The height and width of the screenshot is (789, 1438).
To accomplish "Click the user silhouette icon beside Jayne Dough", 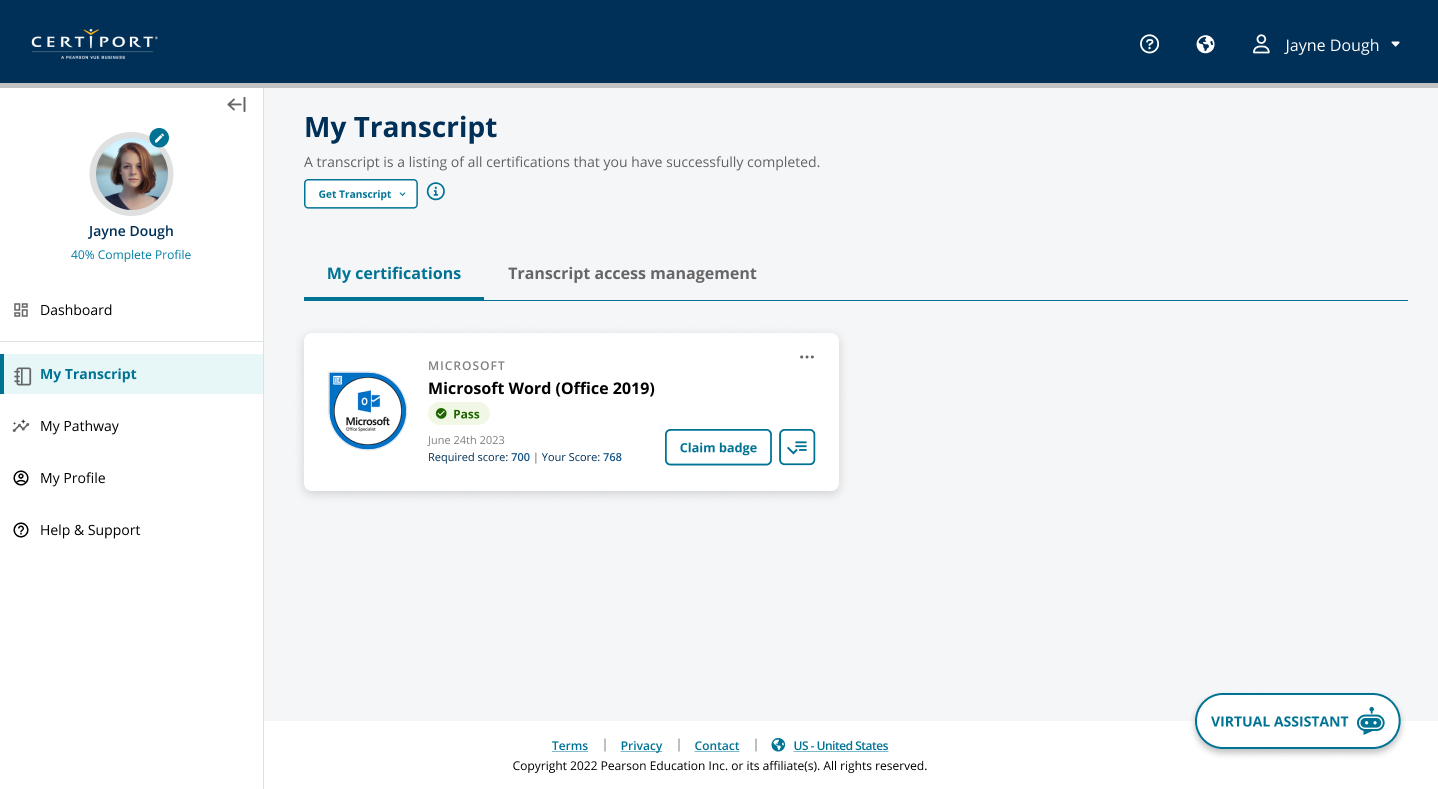I will click(x=1262, y=44).
